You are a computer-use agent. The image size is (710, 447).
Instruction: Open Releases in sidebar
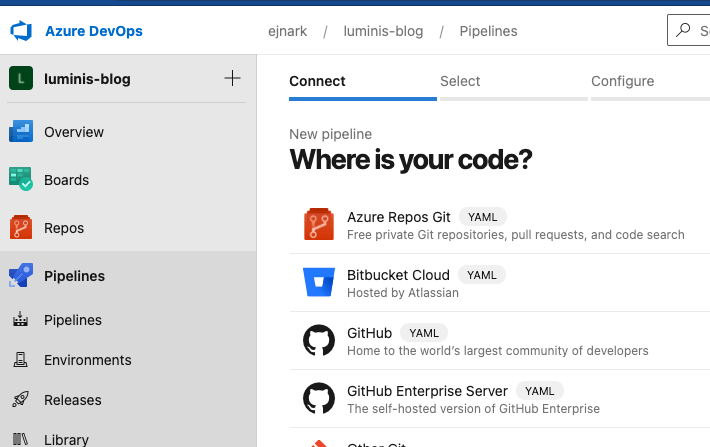73,400
